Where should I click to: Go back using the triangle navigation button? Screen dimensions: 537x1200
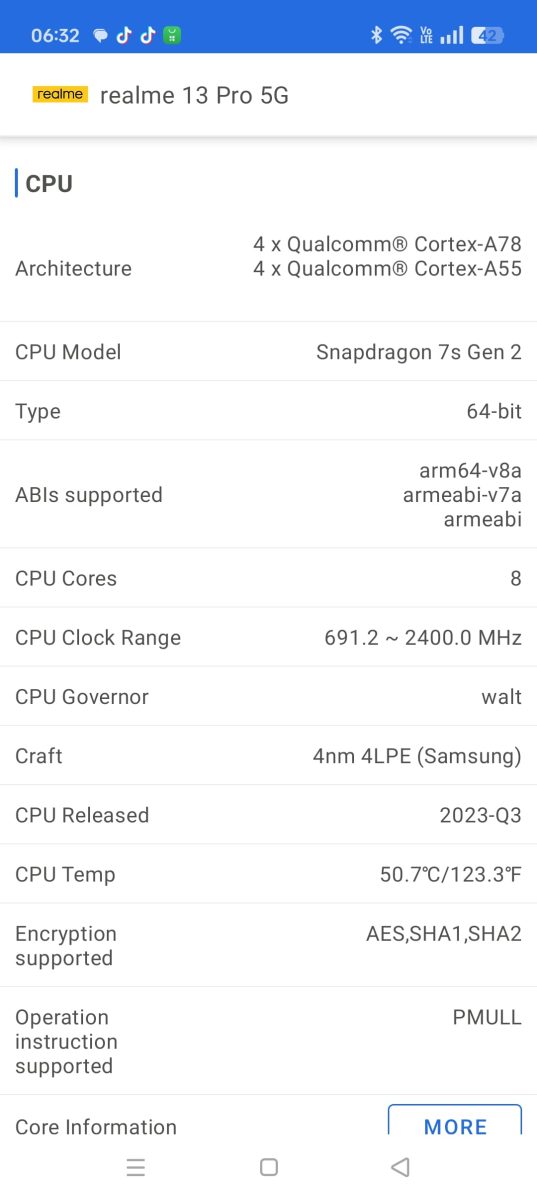400,1167
